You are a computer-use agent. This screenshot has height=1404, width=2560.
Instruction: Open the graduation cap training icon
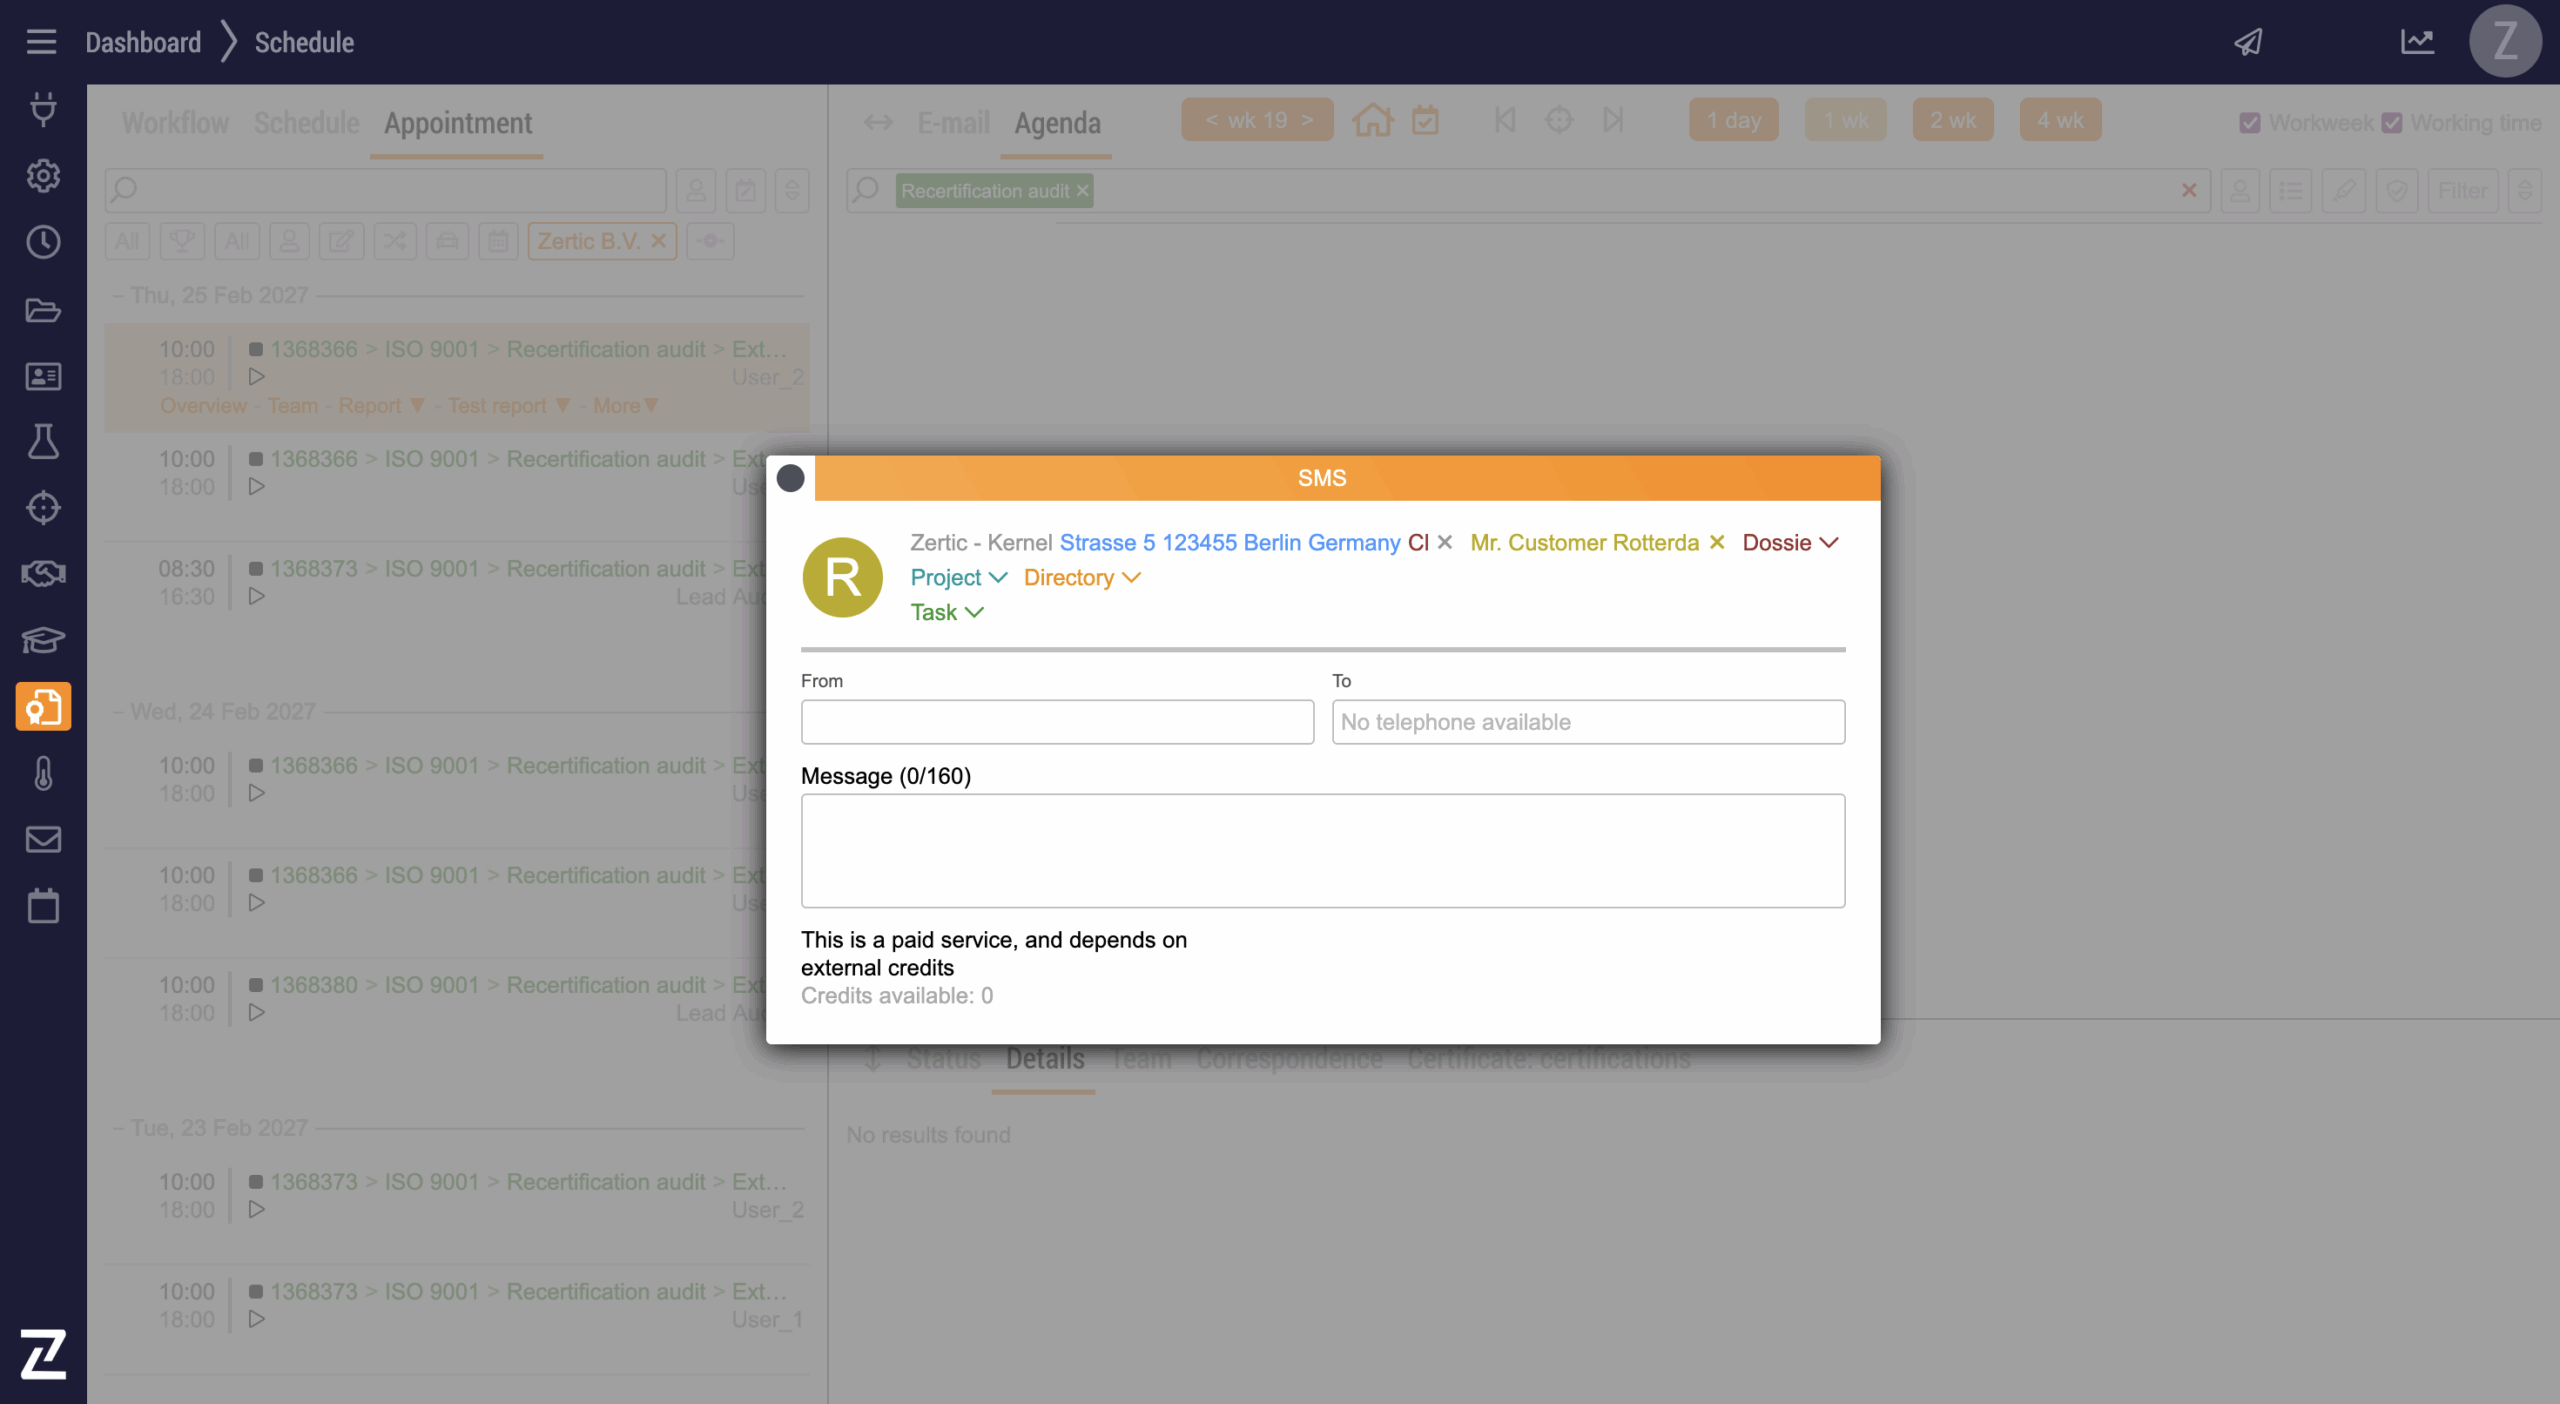[x=43, y=640]
